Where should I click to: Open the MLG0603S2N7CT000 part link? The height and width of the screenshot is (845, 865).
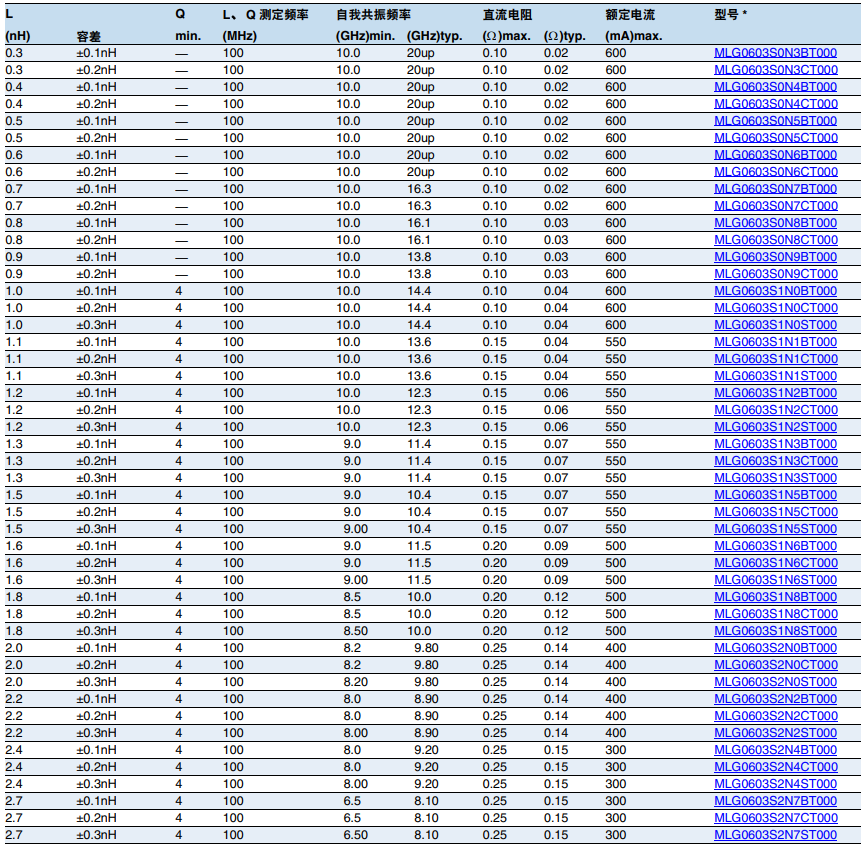click(x=776, y=819)
